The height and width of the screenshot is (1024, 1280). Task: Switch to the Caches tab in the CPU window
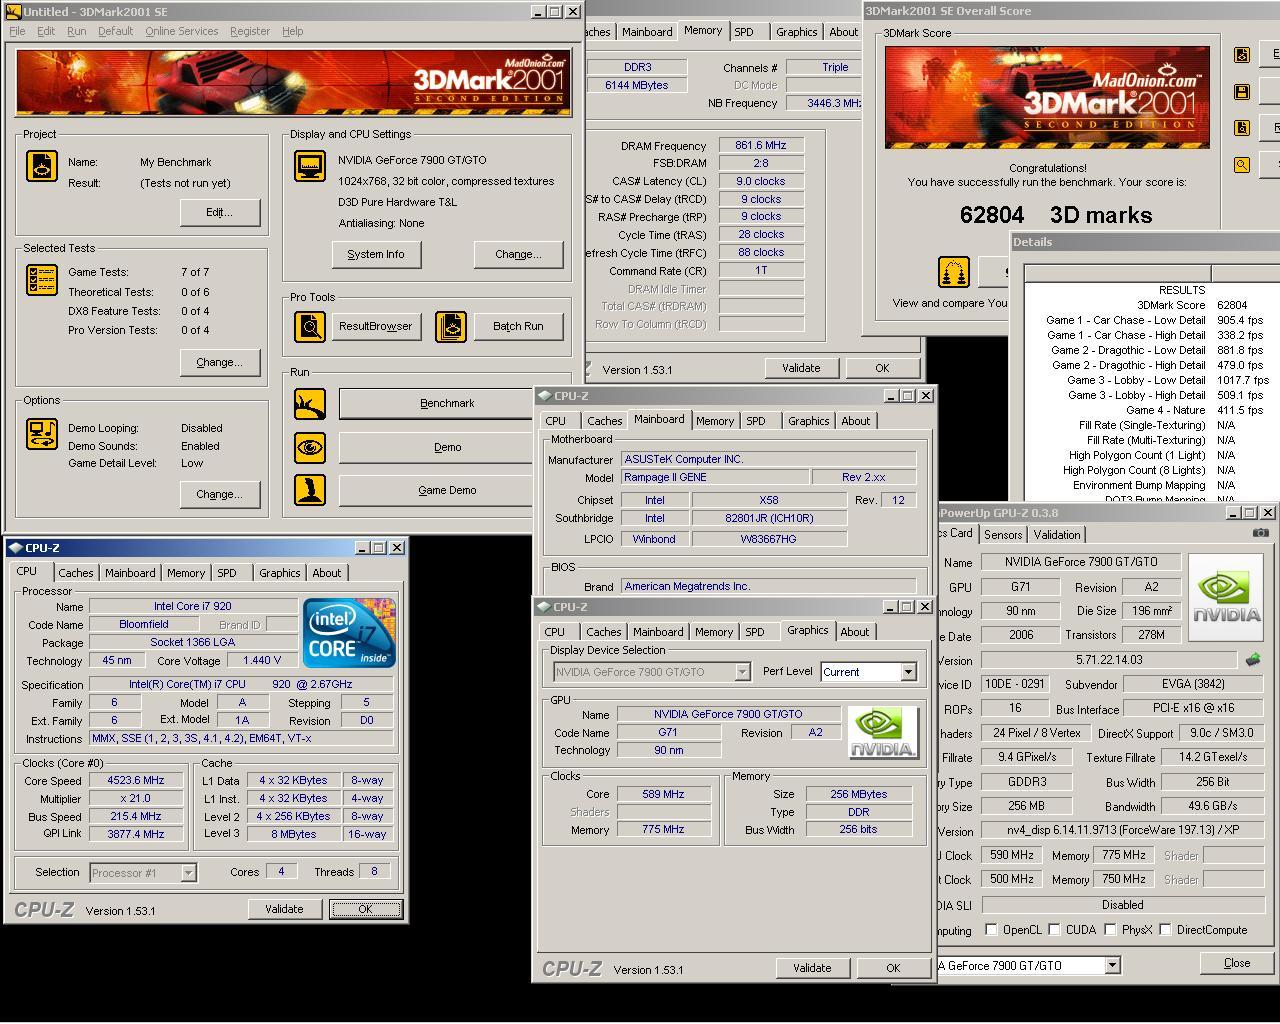75,573
